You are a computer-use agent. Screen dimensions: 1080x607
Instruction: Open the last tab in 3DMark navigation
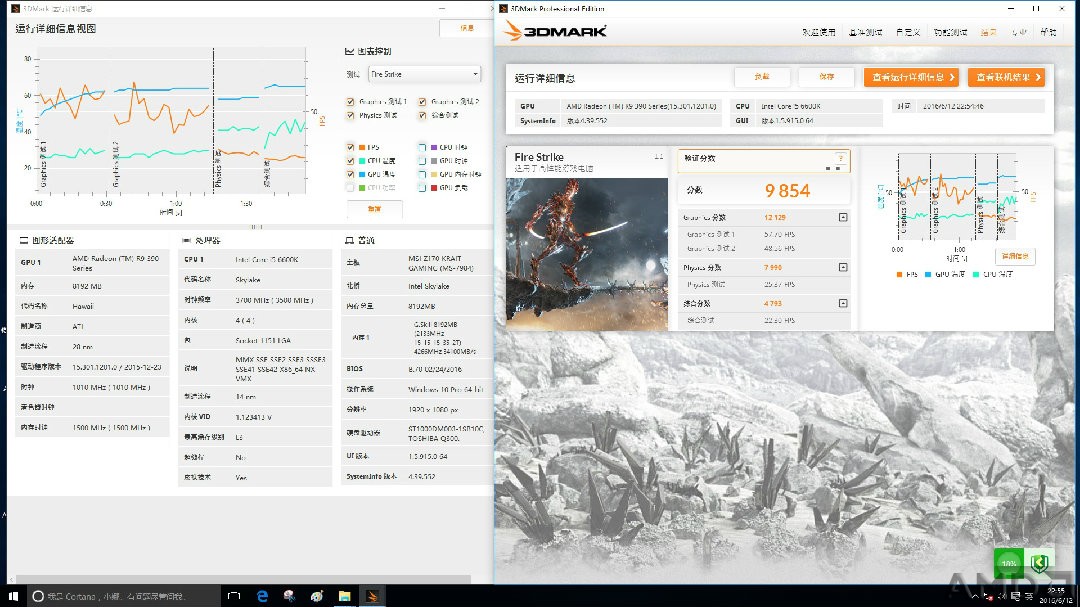[1048, 32]
